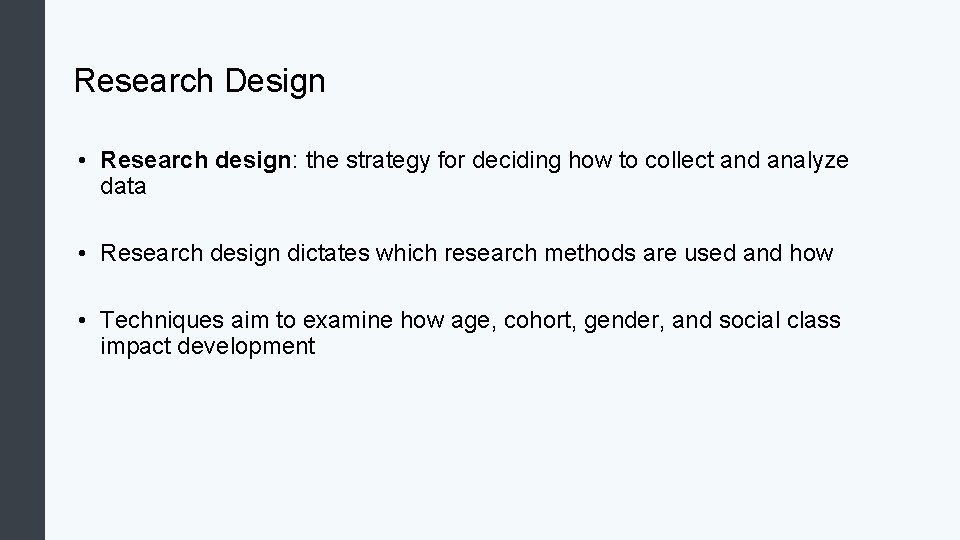Click the word 'data' on the wrapped line
960x540 pixels.
coord(123,187)
